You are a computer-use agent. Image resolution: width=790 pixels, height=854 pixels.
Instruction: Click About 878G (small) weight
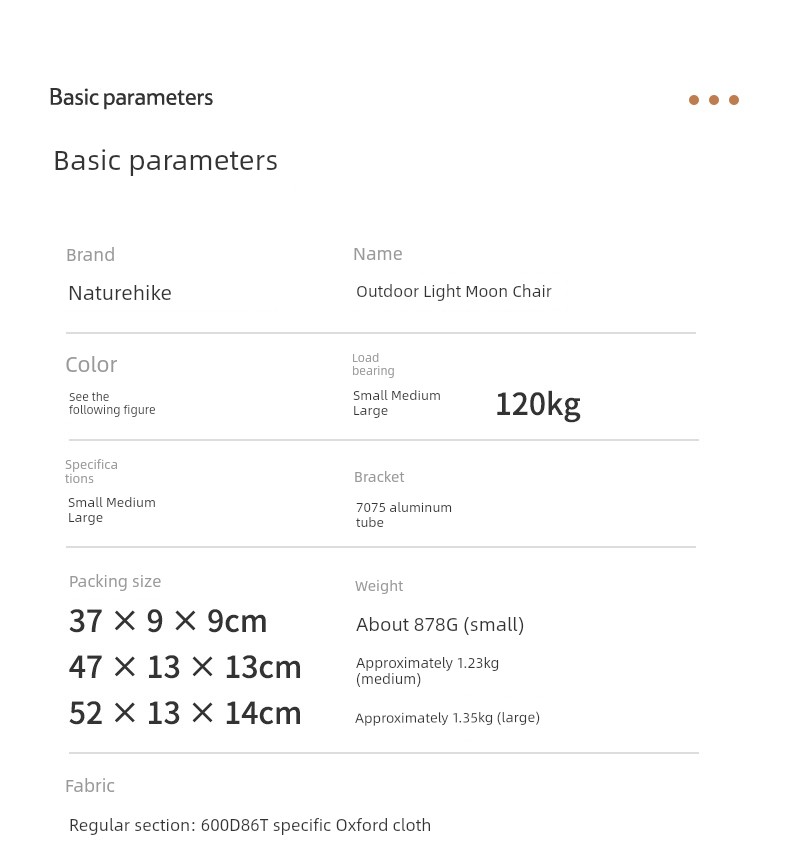pyautogui.click(x=440, y=625)
